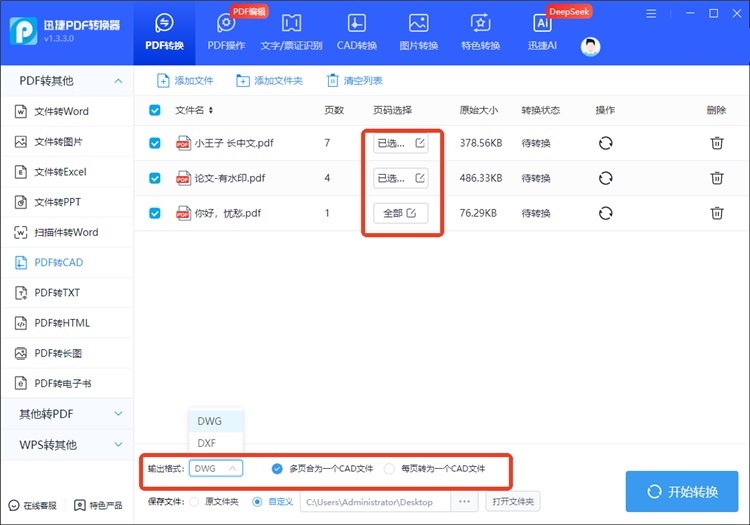Click 开始转换 button

coord(682,492)
